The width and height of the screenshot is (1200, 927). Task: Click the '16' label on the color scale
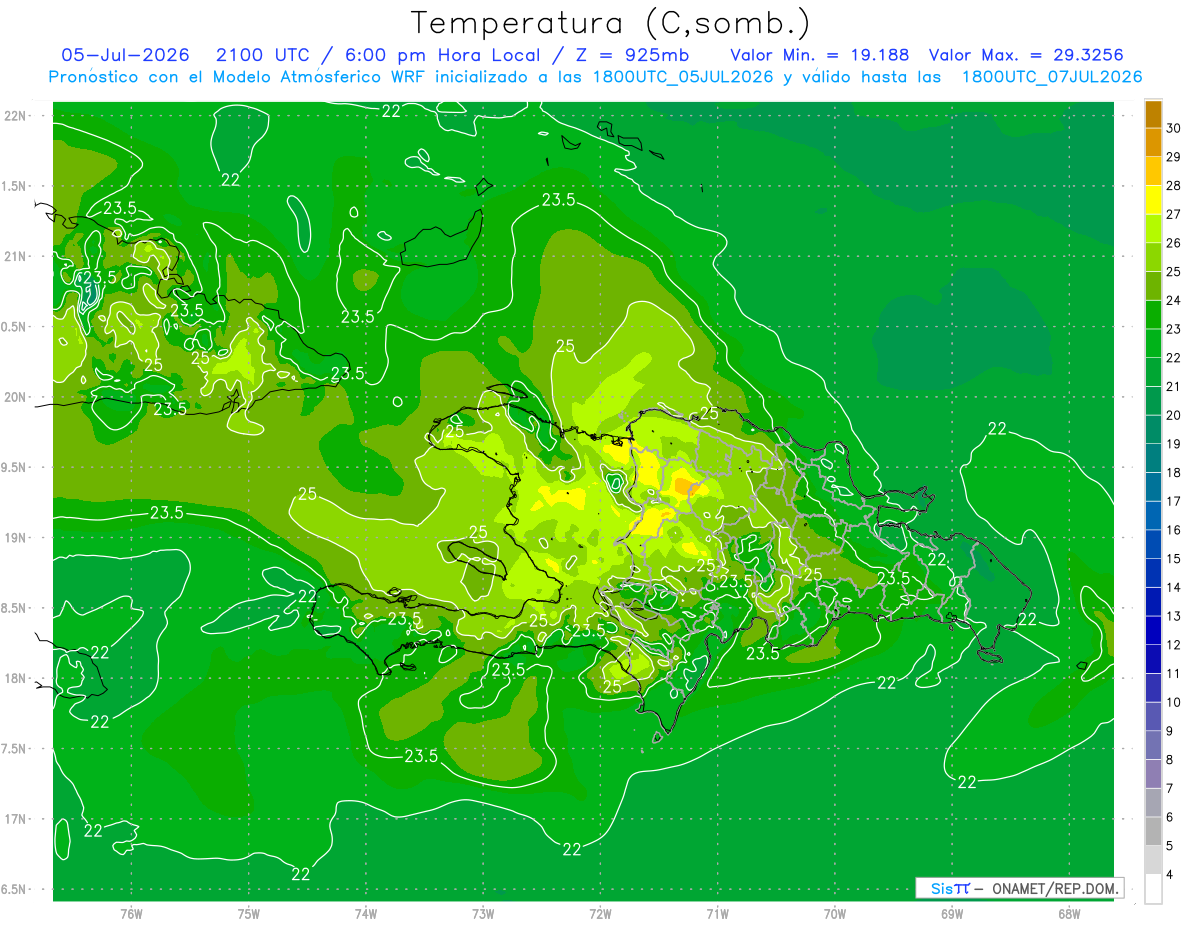pos(1173,530)
